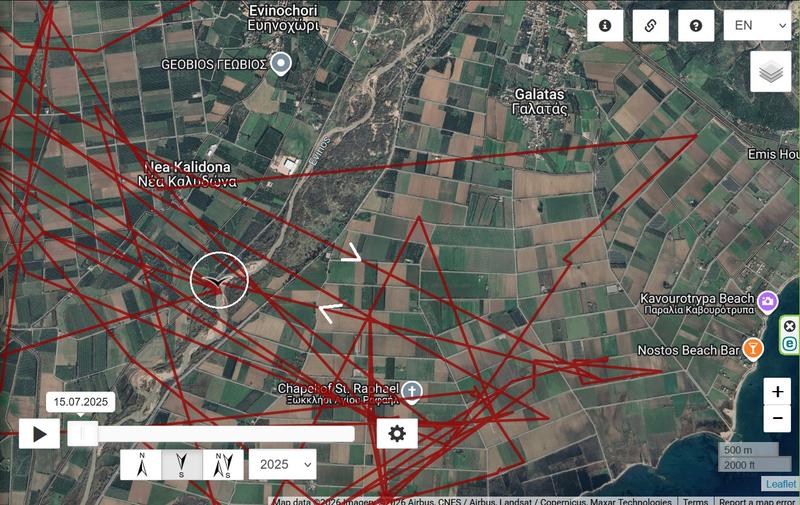The width and height of the screenshot is (800, 505).
Task: Open the info panel button
Action: point(605,26)
